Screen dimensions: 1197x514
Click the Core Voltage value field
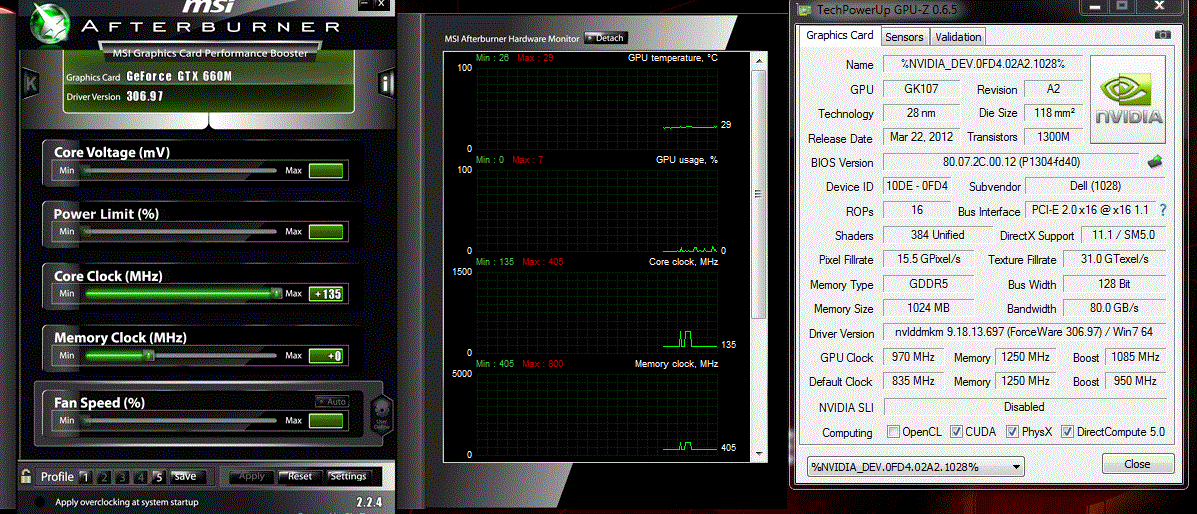326,170
